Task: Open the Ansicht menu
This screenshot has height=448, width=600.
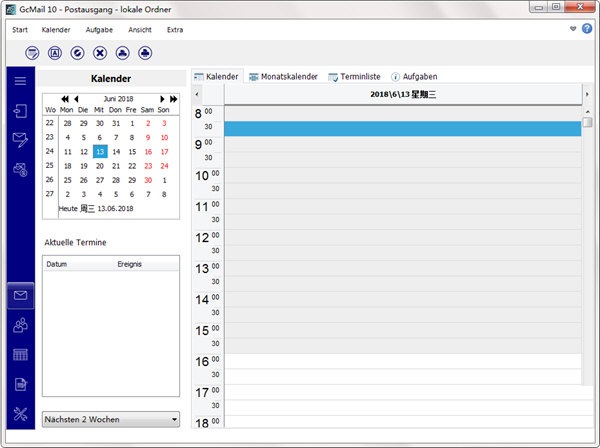Action: click(140, 30)
